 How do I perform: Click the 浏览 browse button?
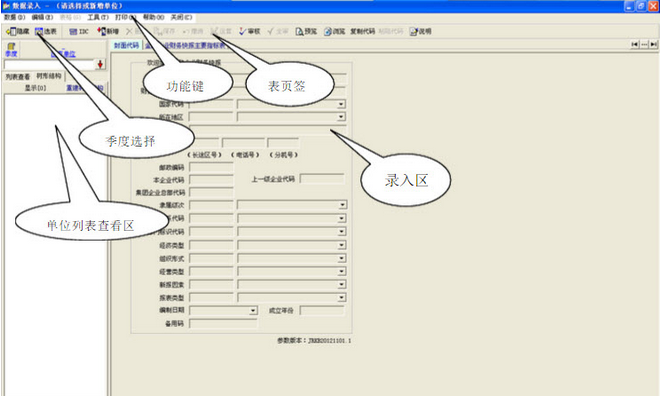click(x=335, y=32)
